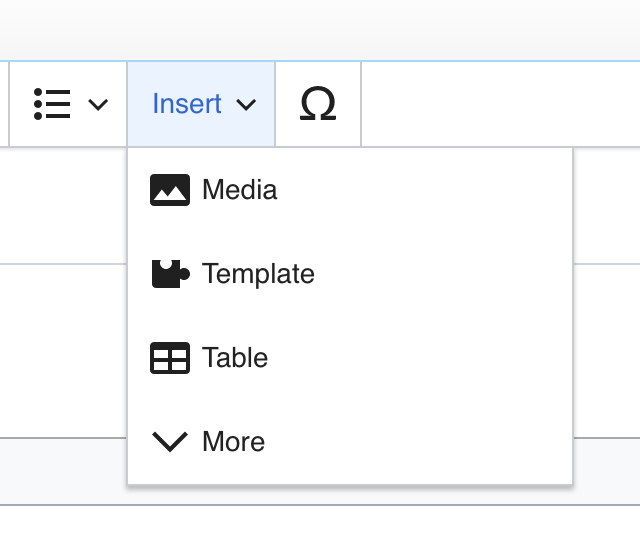The width and height of the screenshot is (640, 536).
Task: Click the Table grid icon
Action: click(170, 358)
